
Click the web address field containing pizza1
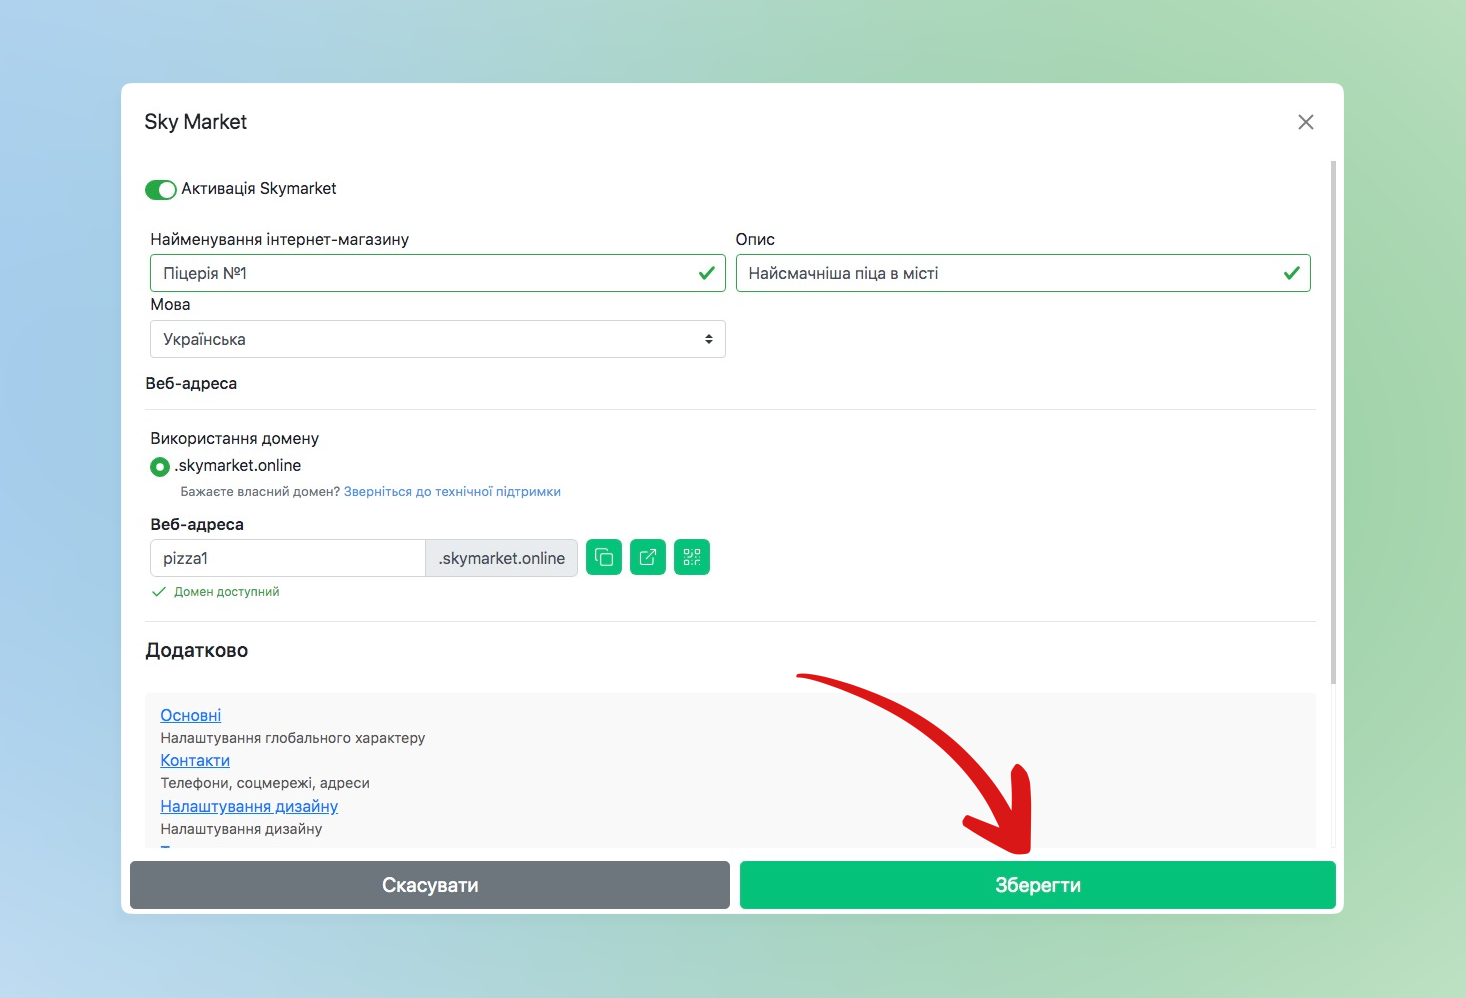tap(287, 558)
